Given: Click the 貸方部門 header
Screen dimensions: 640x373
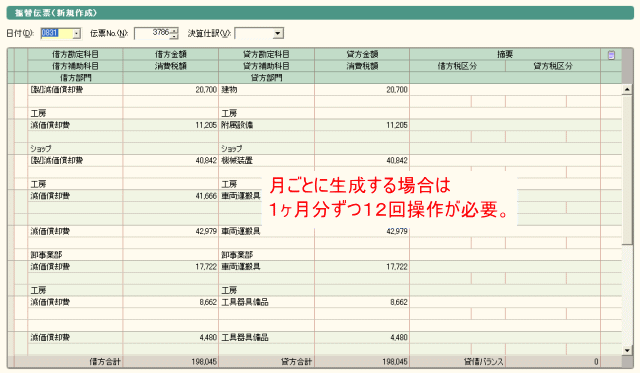Looking at the screenshot, I should (x=266, y=78).
